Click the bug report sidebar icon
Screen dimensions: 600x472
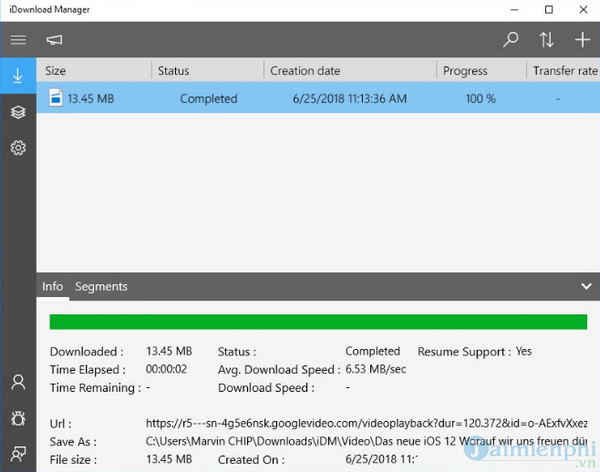18,418
